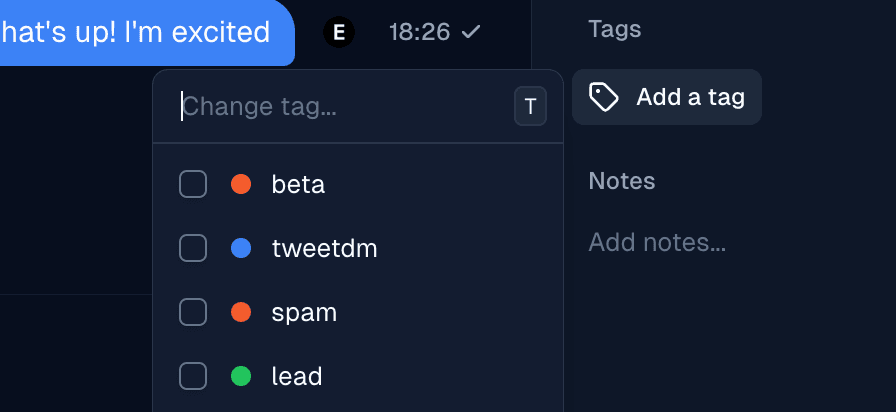Viewport: 896px width, 412px height.
Task: Click the orange color dot for beta
Action: (241, 184)
